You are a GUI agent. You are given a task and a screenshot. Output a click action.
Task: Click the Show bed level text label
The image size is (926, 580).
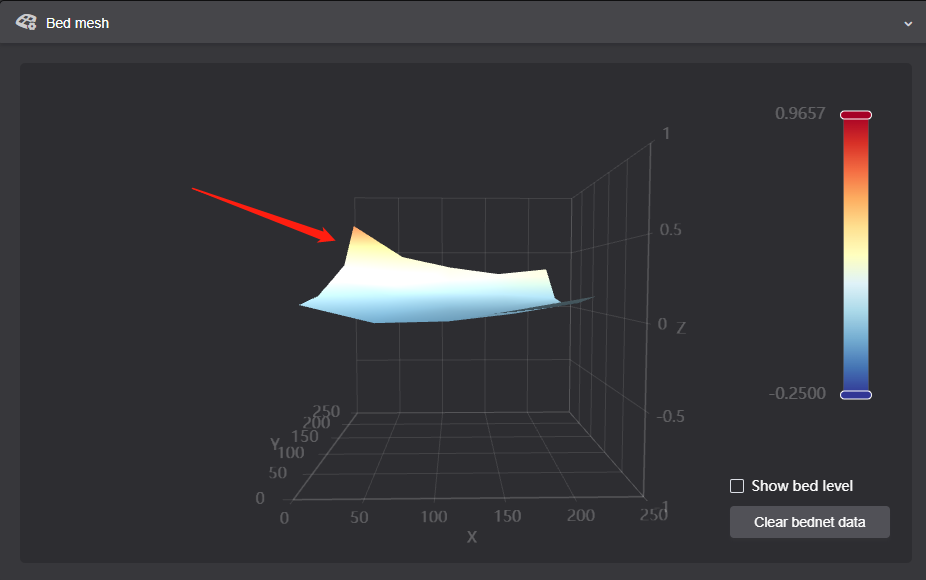(800, 485)
